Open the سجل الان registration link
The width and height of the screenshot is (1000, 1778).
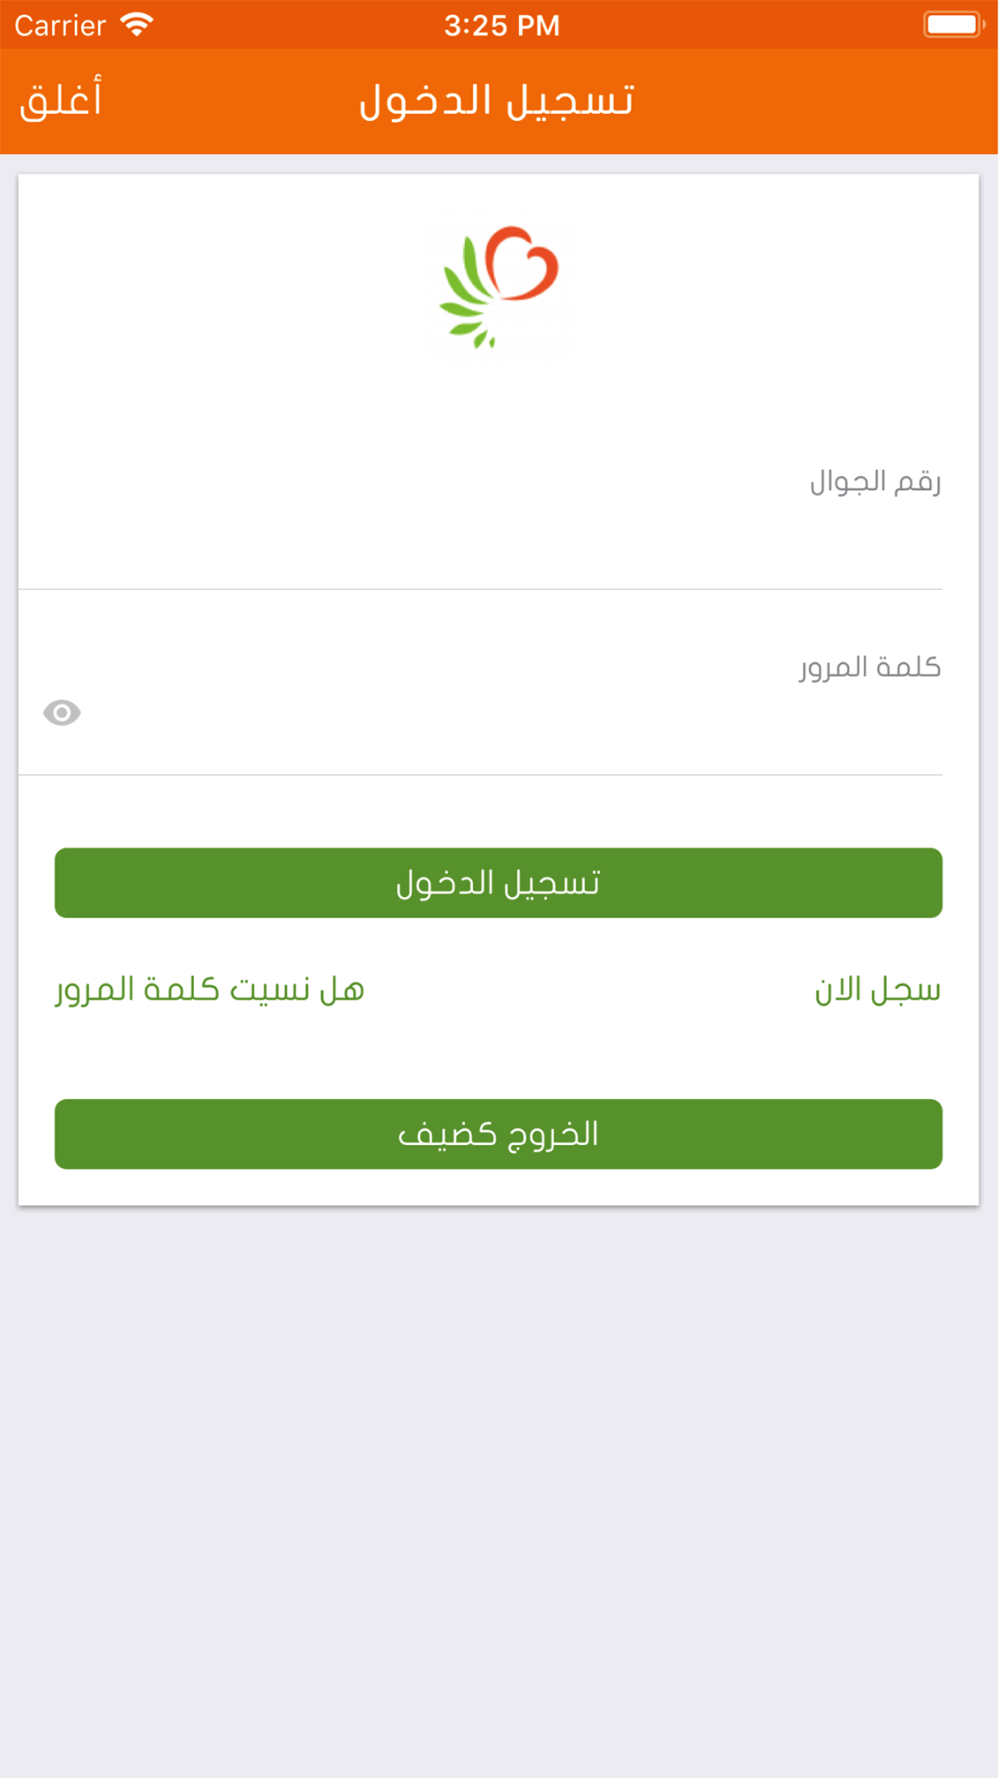(878, 990)
